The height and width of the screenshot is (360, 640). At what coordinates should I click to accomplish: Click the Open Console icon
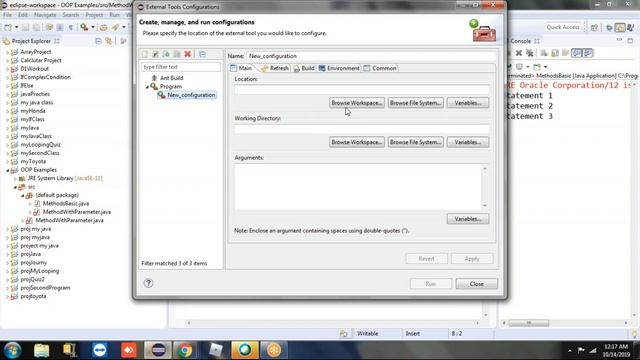click(537, 67)
